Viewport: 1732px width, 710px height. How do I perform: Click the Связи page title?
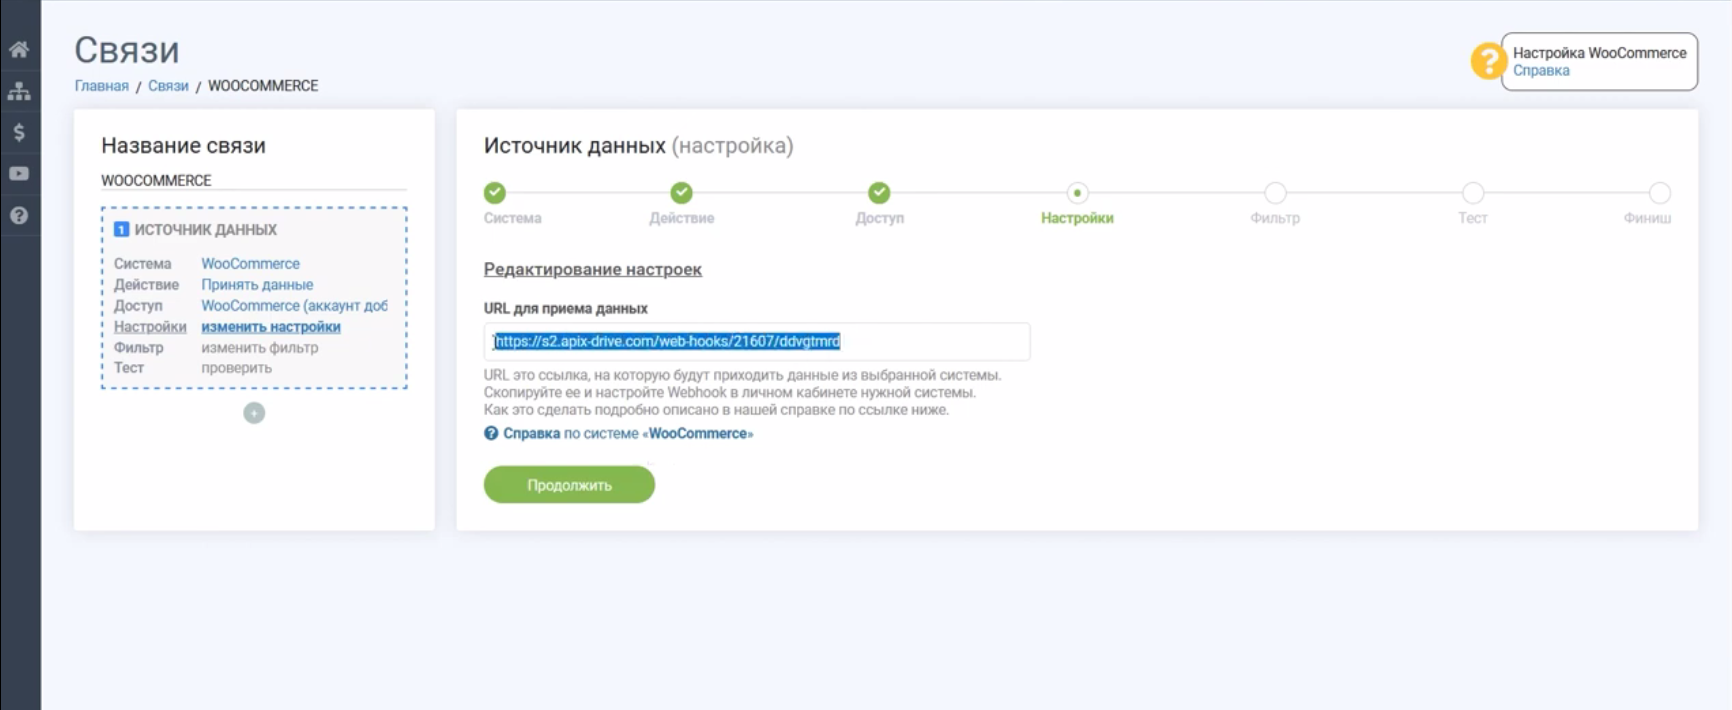click(x=127, y=50)
